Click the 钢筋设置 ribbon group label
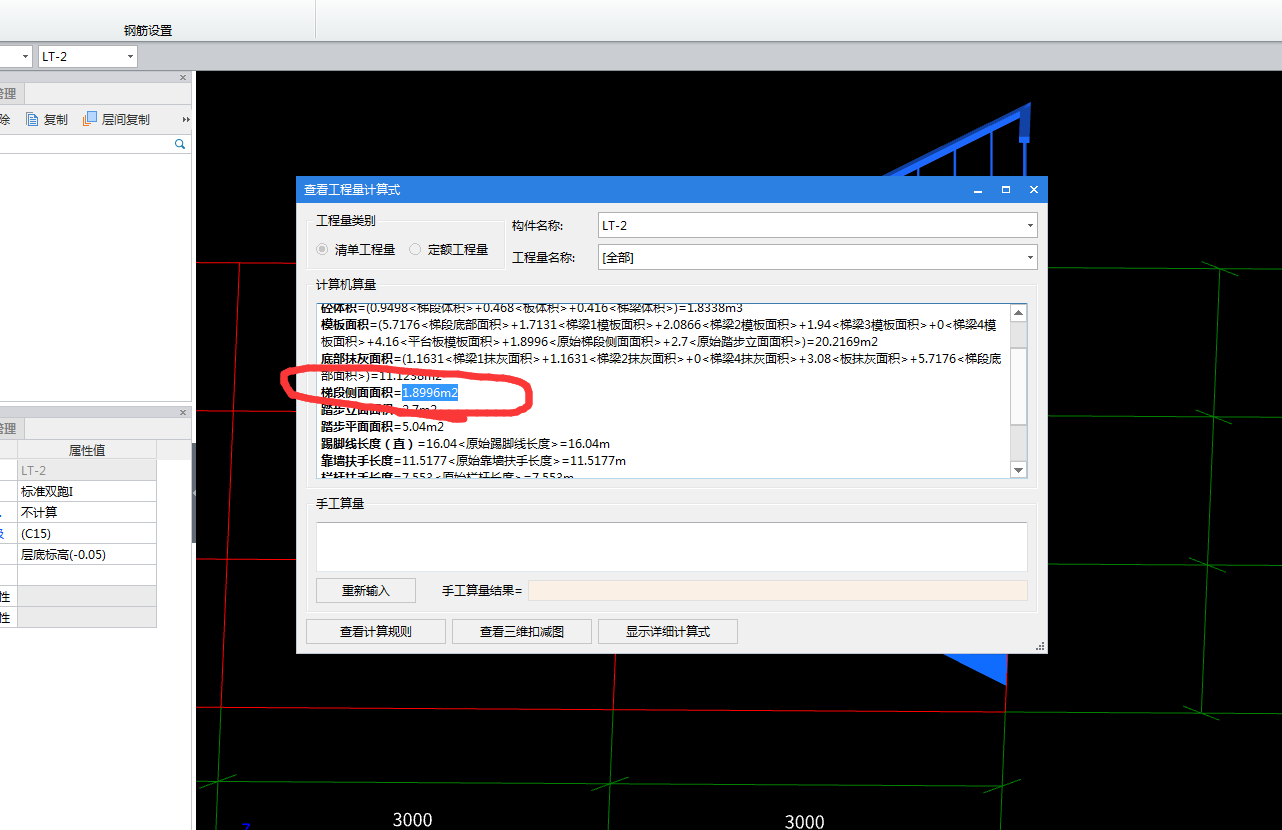 148,30
